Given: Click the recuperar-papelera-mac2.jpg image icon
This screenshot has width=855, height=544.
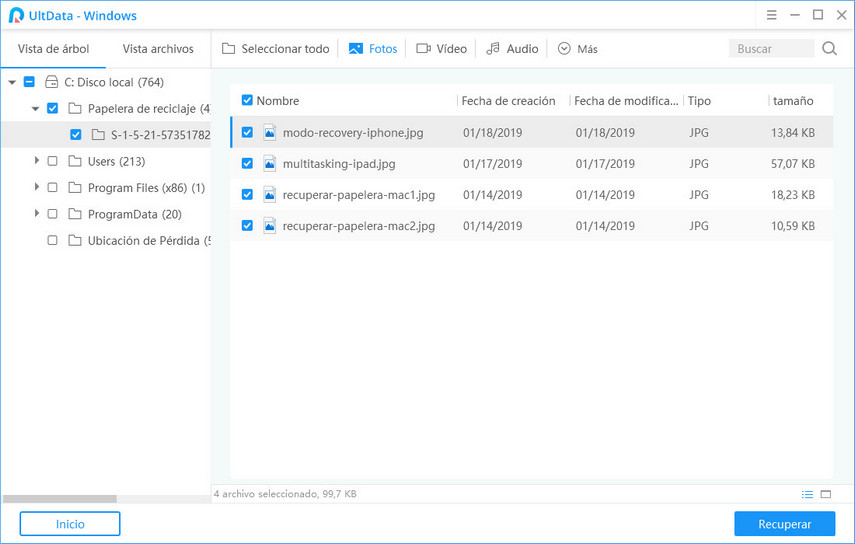Looking at the screenshot, I should point(269,226).
